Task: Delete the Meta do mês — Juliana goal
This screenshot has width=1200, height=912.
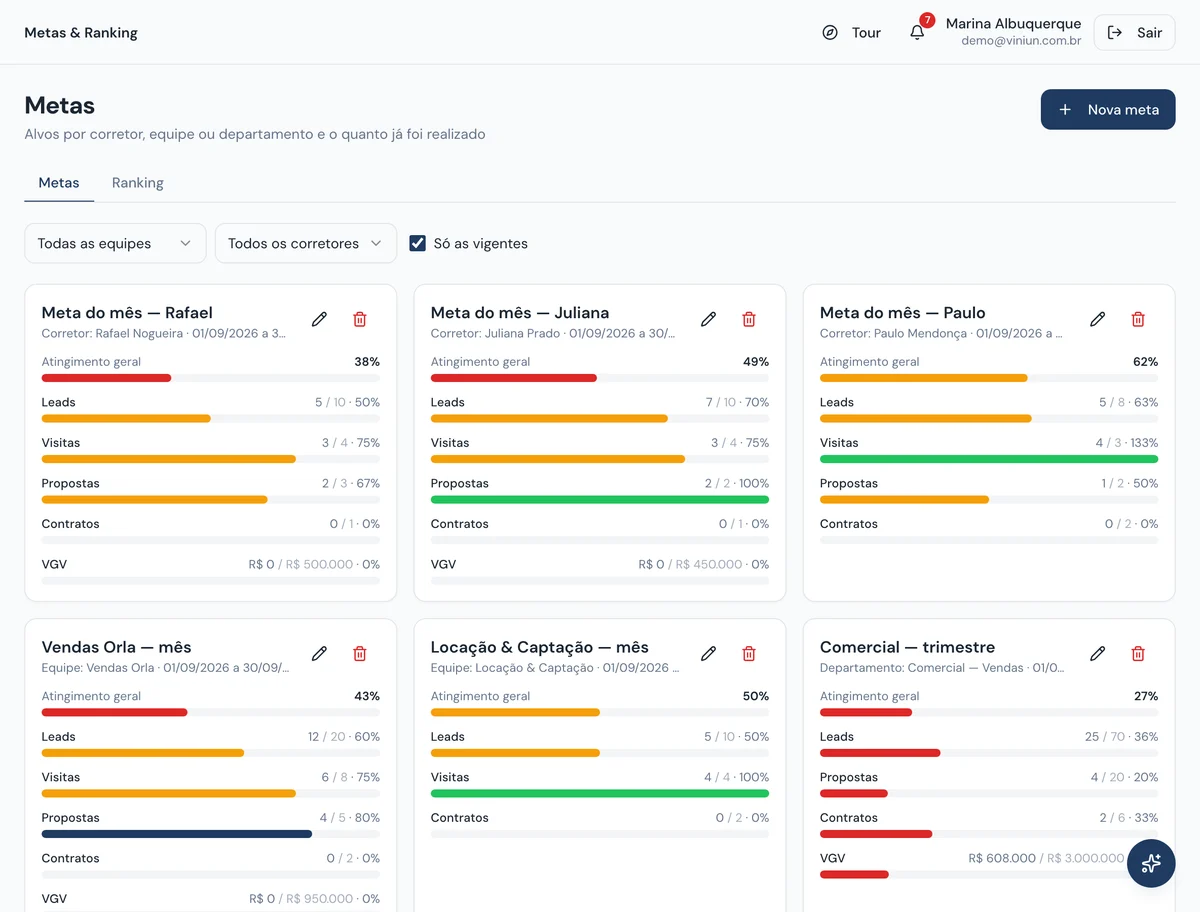Action: tap(749, 319)
